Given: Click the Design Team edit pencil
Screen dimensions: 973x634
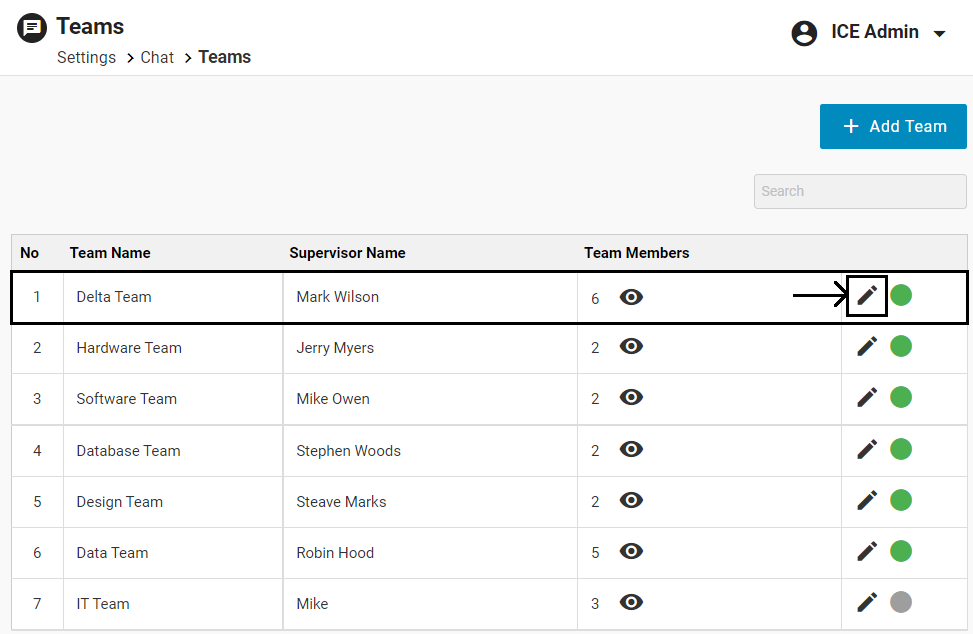Looking at the screenshot, I should pyautogui.click(x=867, y=500).
